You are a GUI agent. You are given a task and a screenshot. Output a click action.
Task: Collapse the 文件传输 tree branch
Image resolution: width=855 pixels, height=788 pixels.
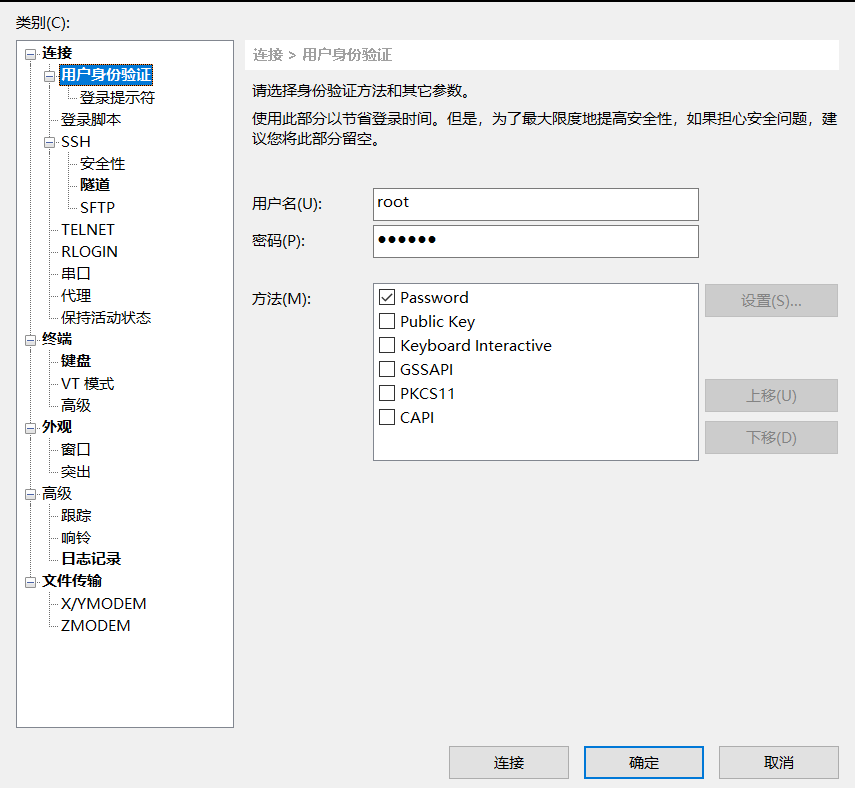[29, 581]
